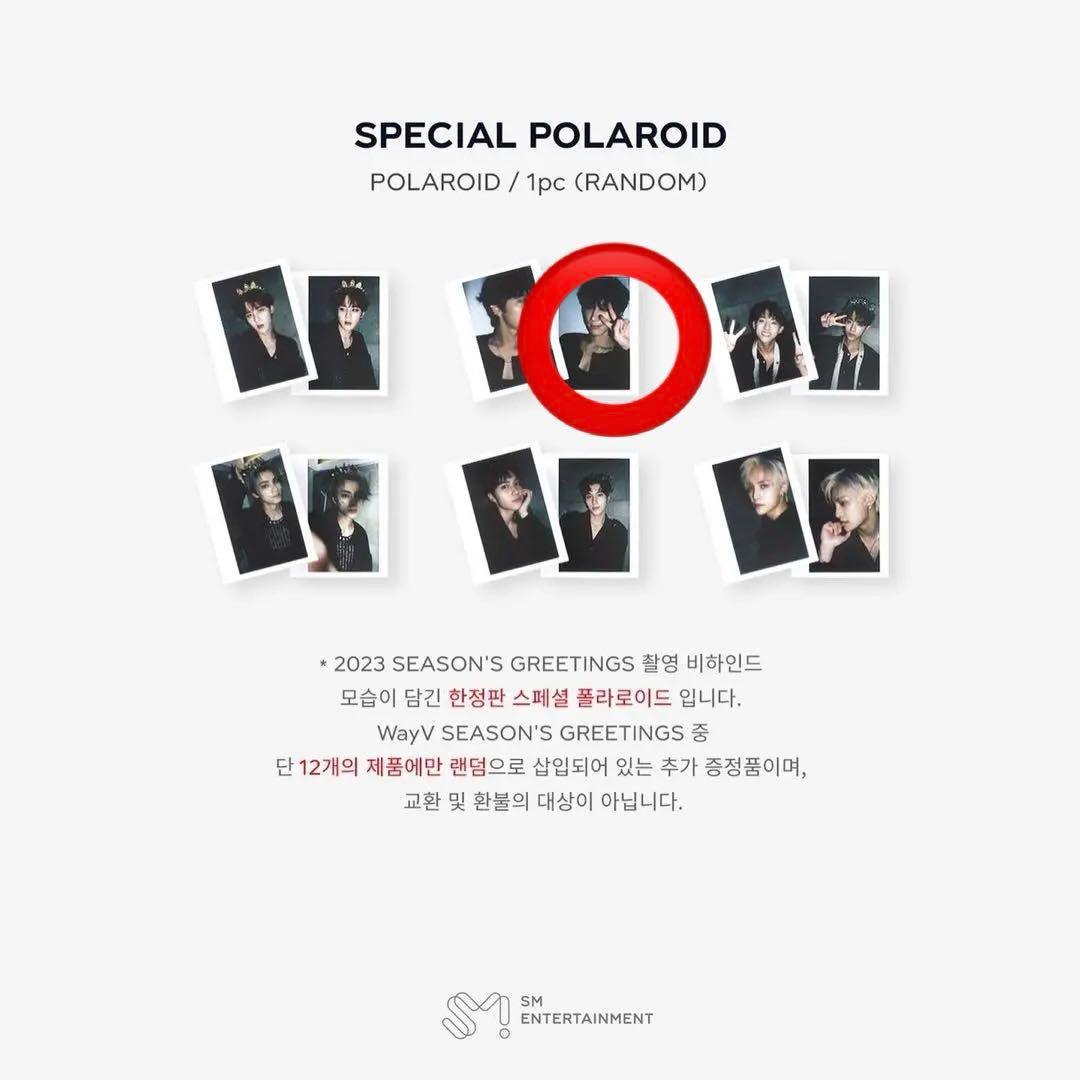Click the red circle ring marker

pos(615,338)
